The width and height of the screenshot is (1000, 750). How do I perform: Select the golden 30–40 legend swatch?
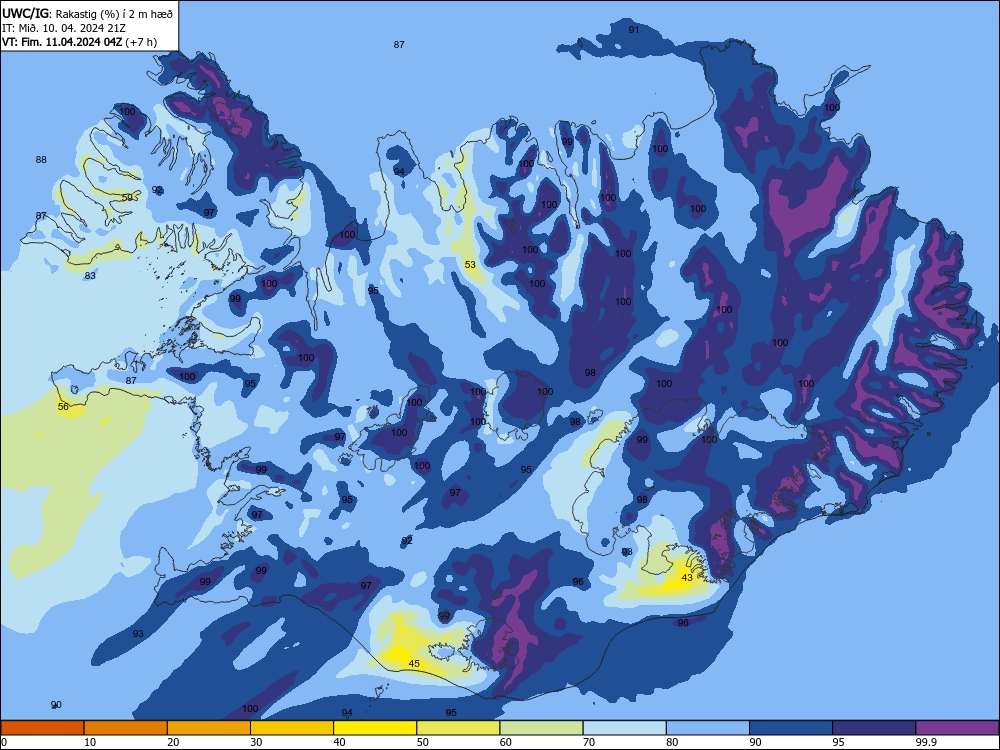(292, 728)
